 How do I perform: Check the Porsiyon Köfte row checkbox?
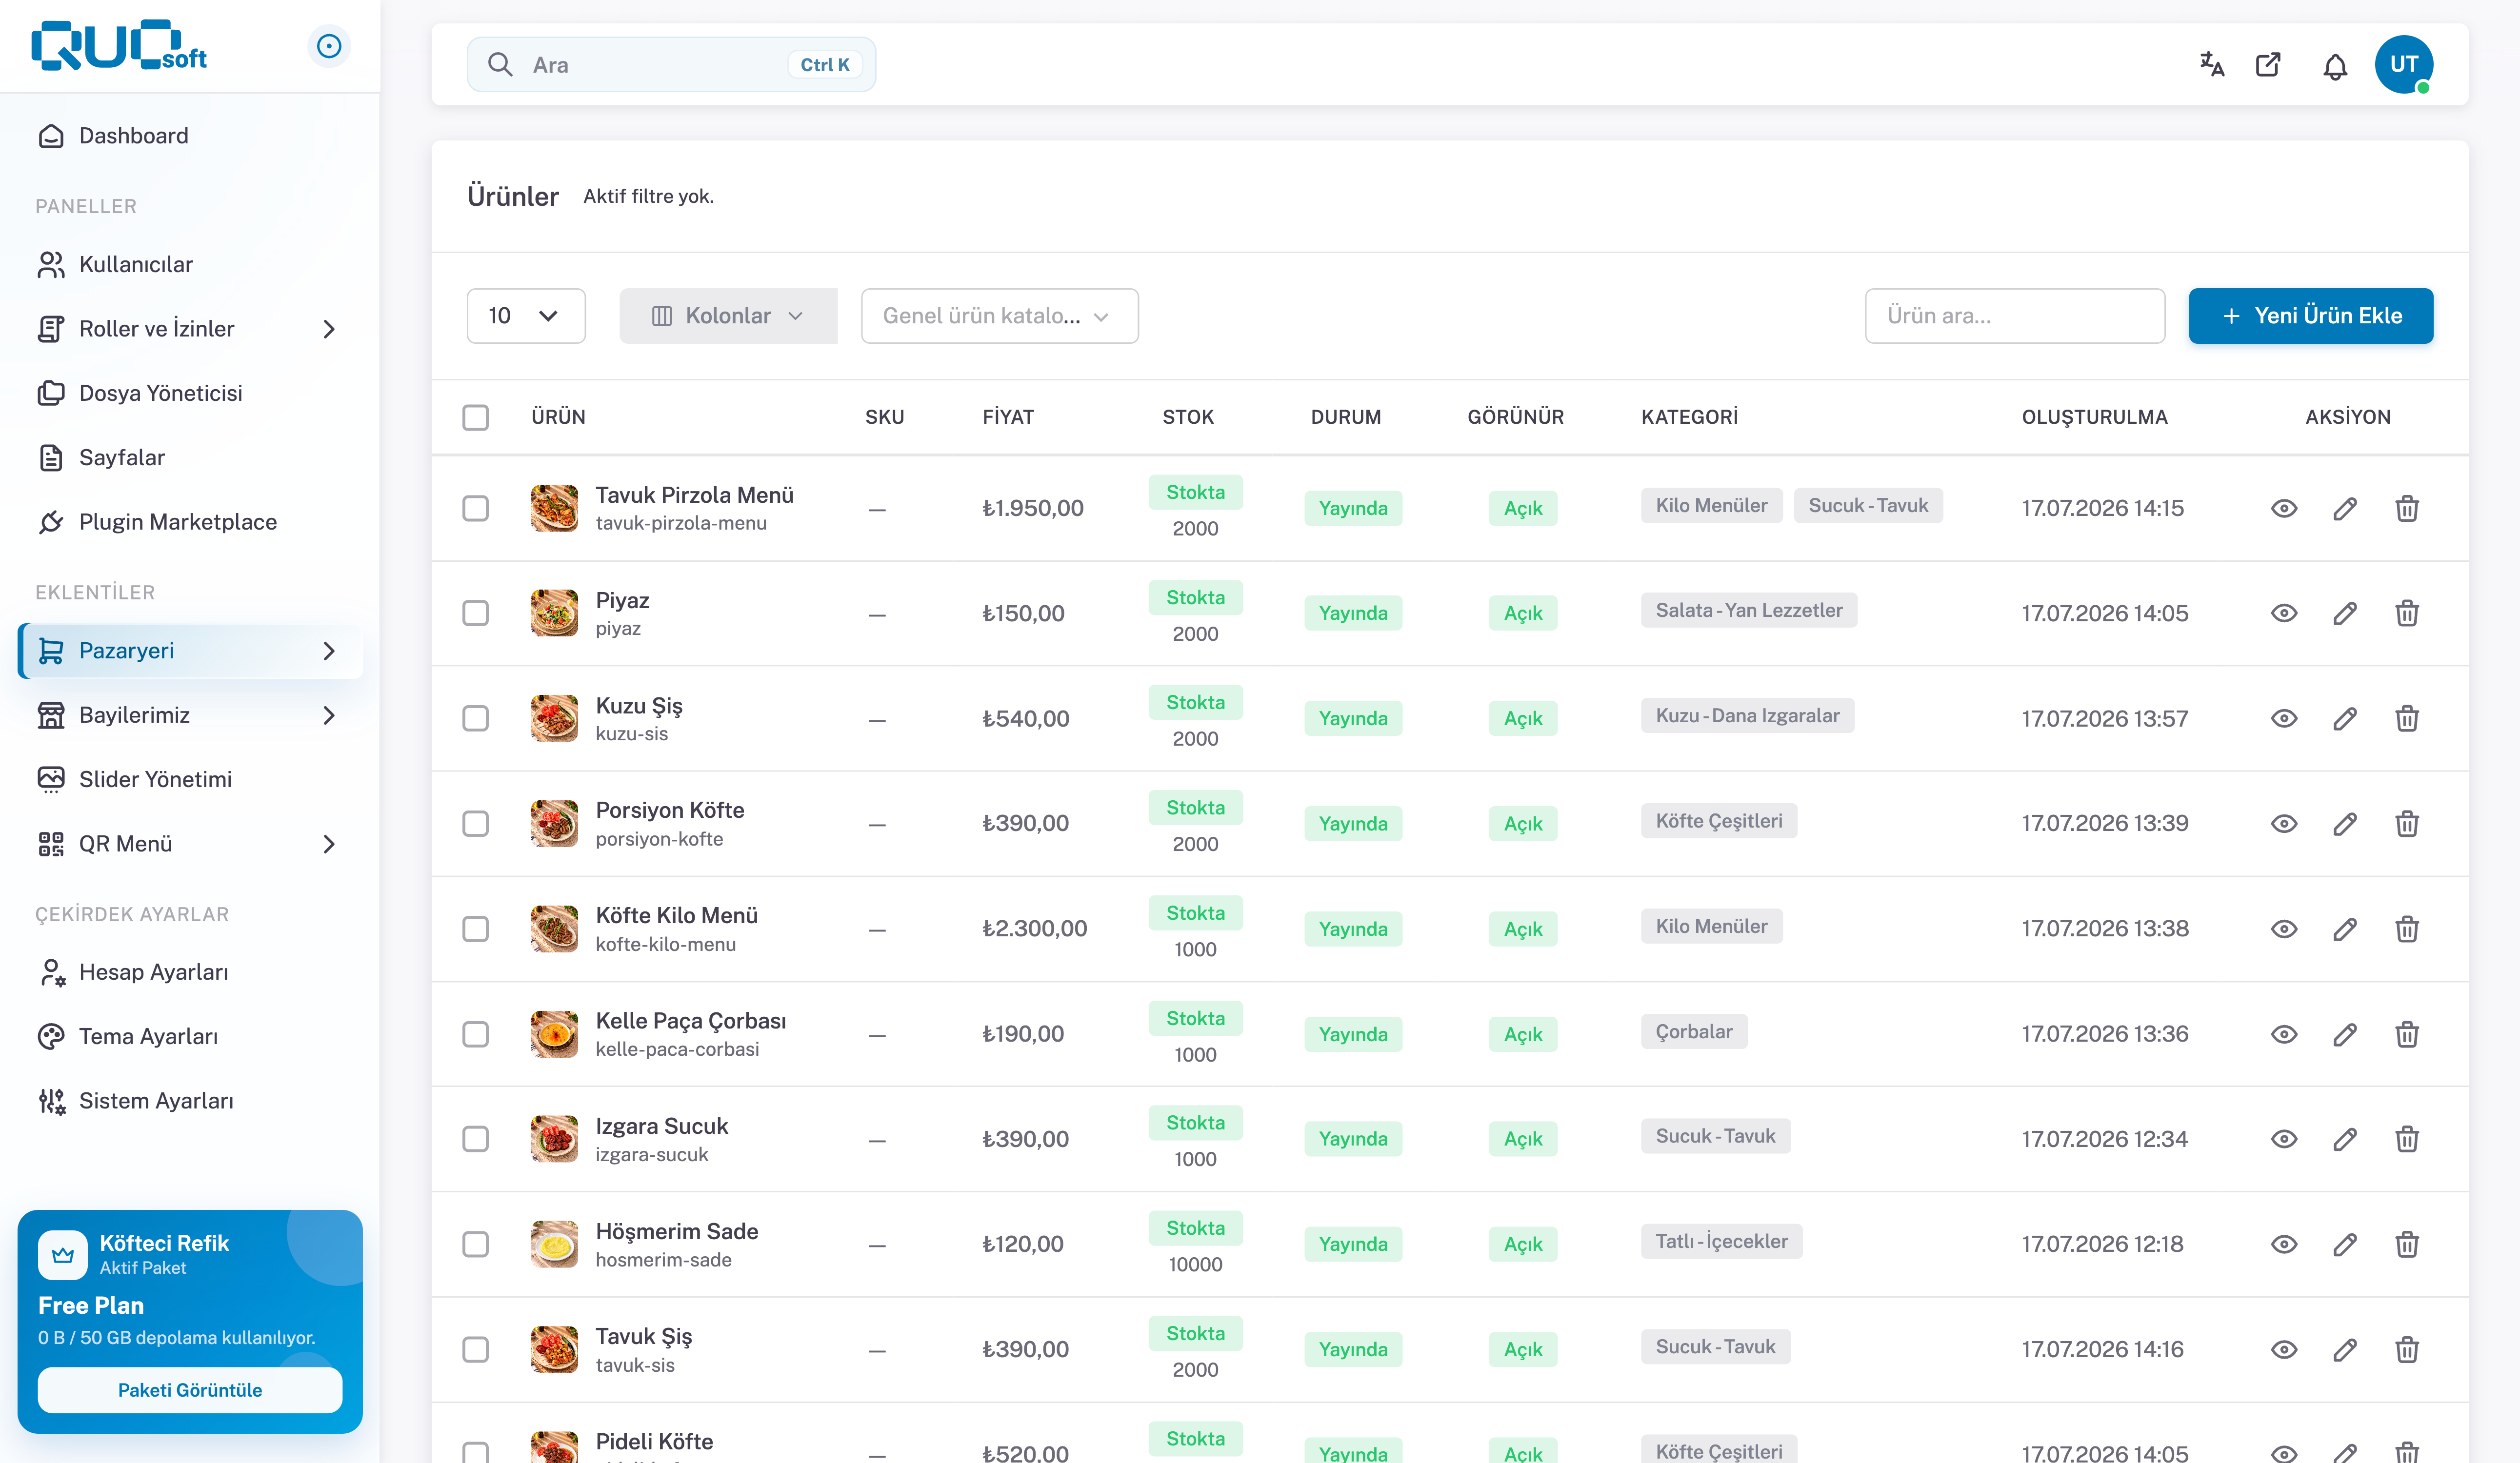point(476,824)
